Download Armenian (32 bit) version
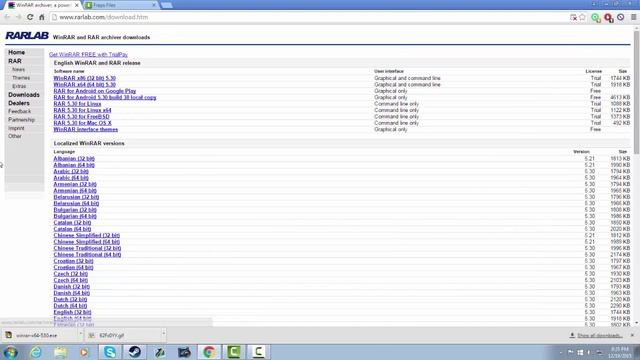640x360 pixels. click(x=75, y=184)
